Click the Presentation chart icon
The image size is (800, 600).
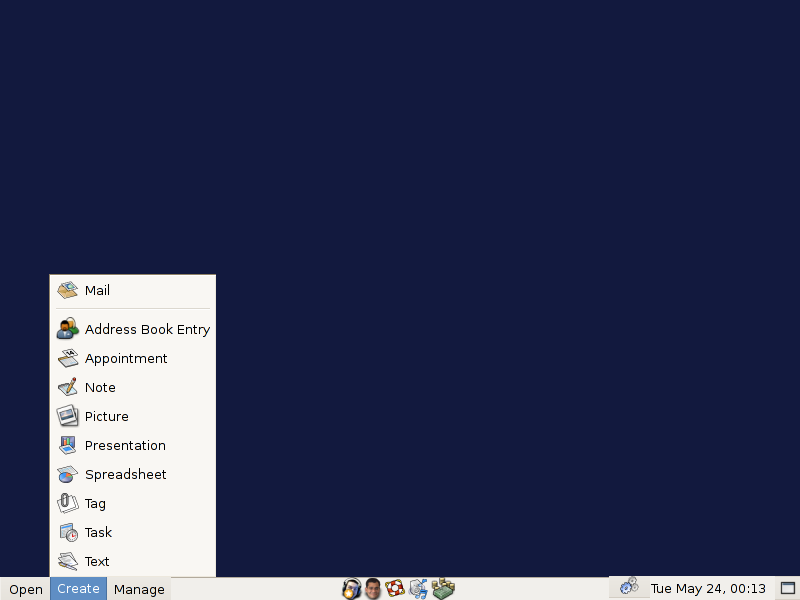point(67,445)
